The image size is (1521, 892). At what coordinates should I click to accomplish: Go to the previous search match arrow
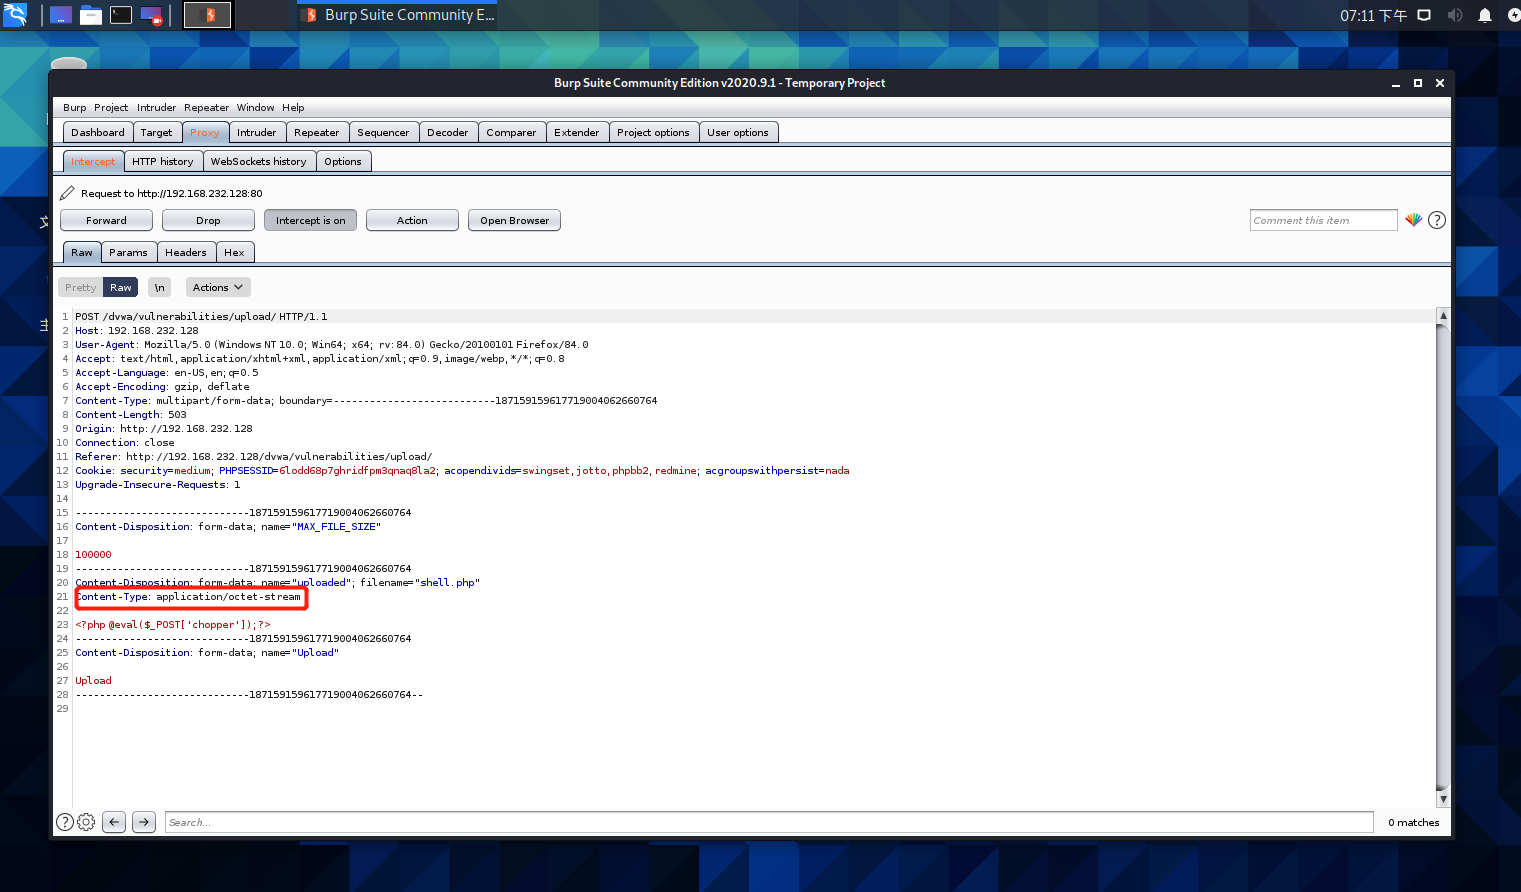click(115, 822)
